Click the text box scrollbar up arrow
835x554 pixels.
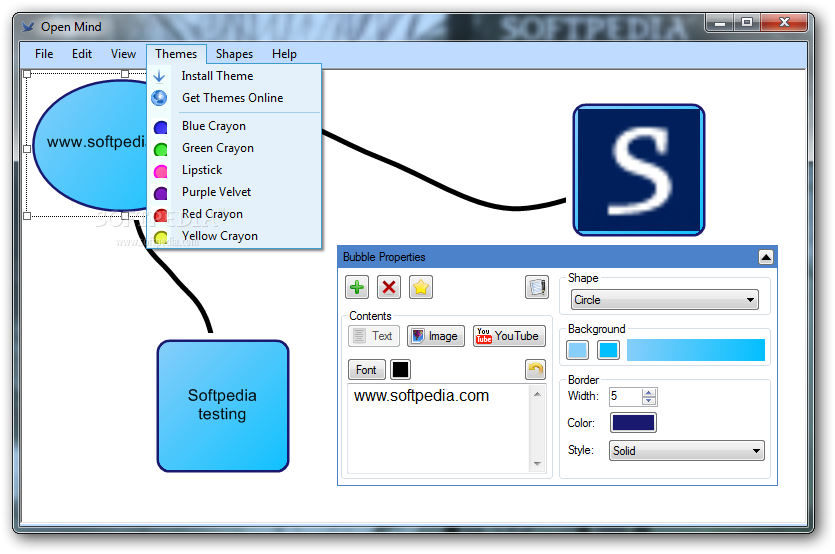(x=537, y=394)
